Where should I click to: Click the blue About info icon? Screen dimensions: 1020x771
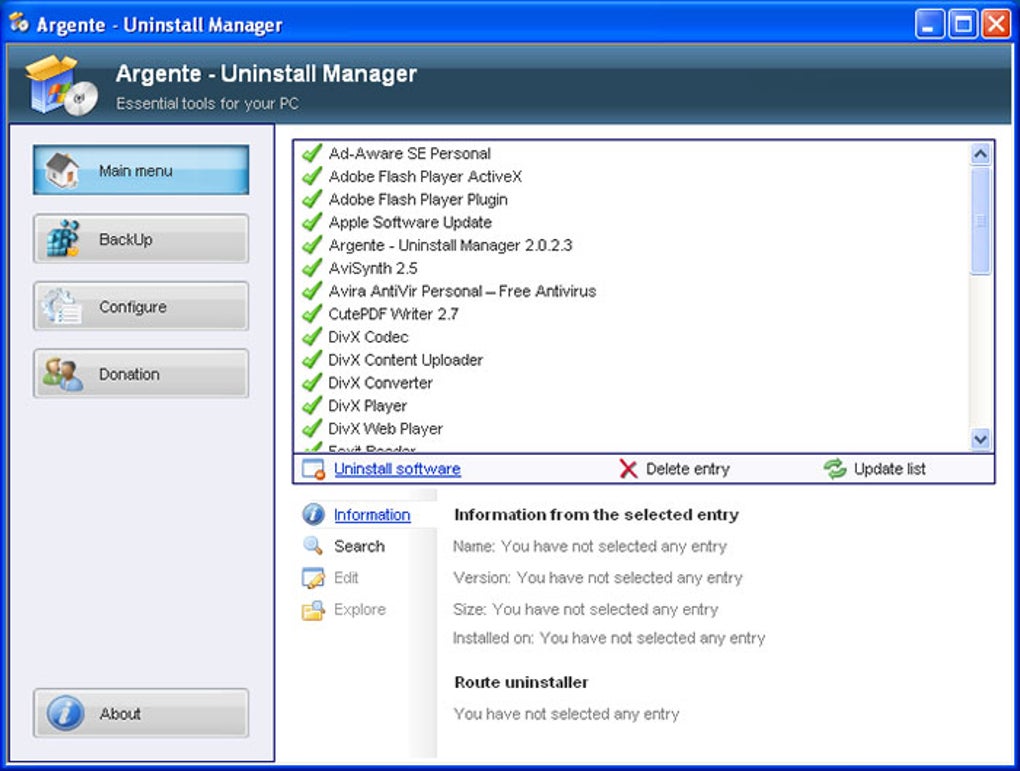click(x=65, y=713)
